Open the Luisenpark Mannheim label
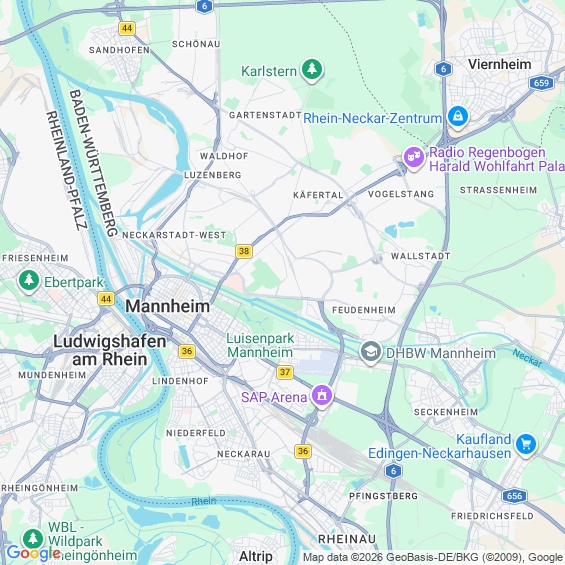 tap(260, 345)
